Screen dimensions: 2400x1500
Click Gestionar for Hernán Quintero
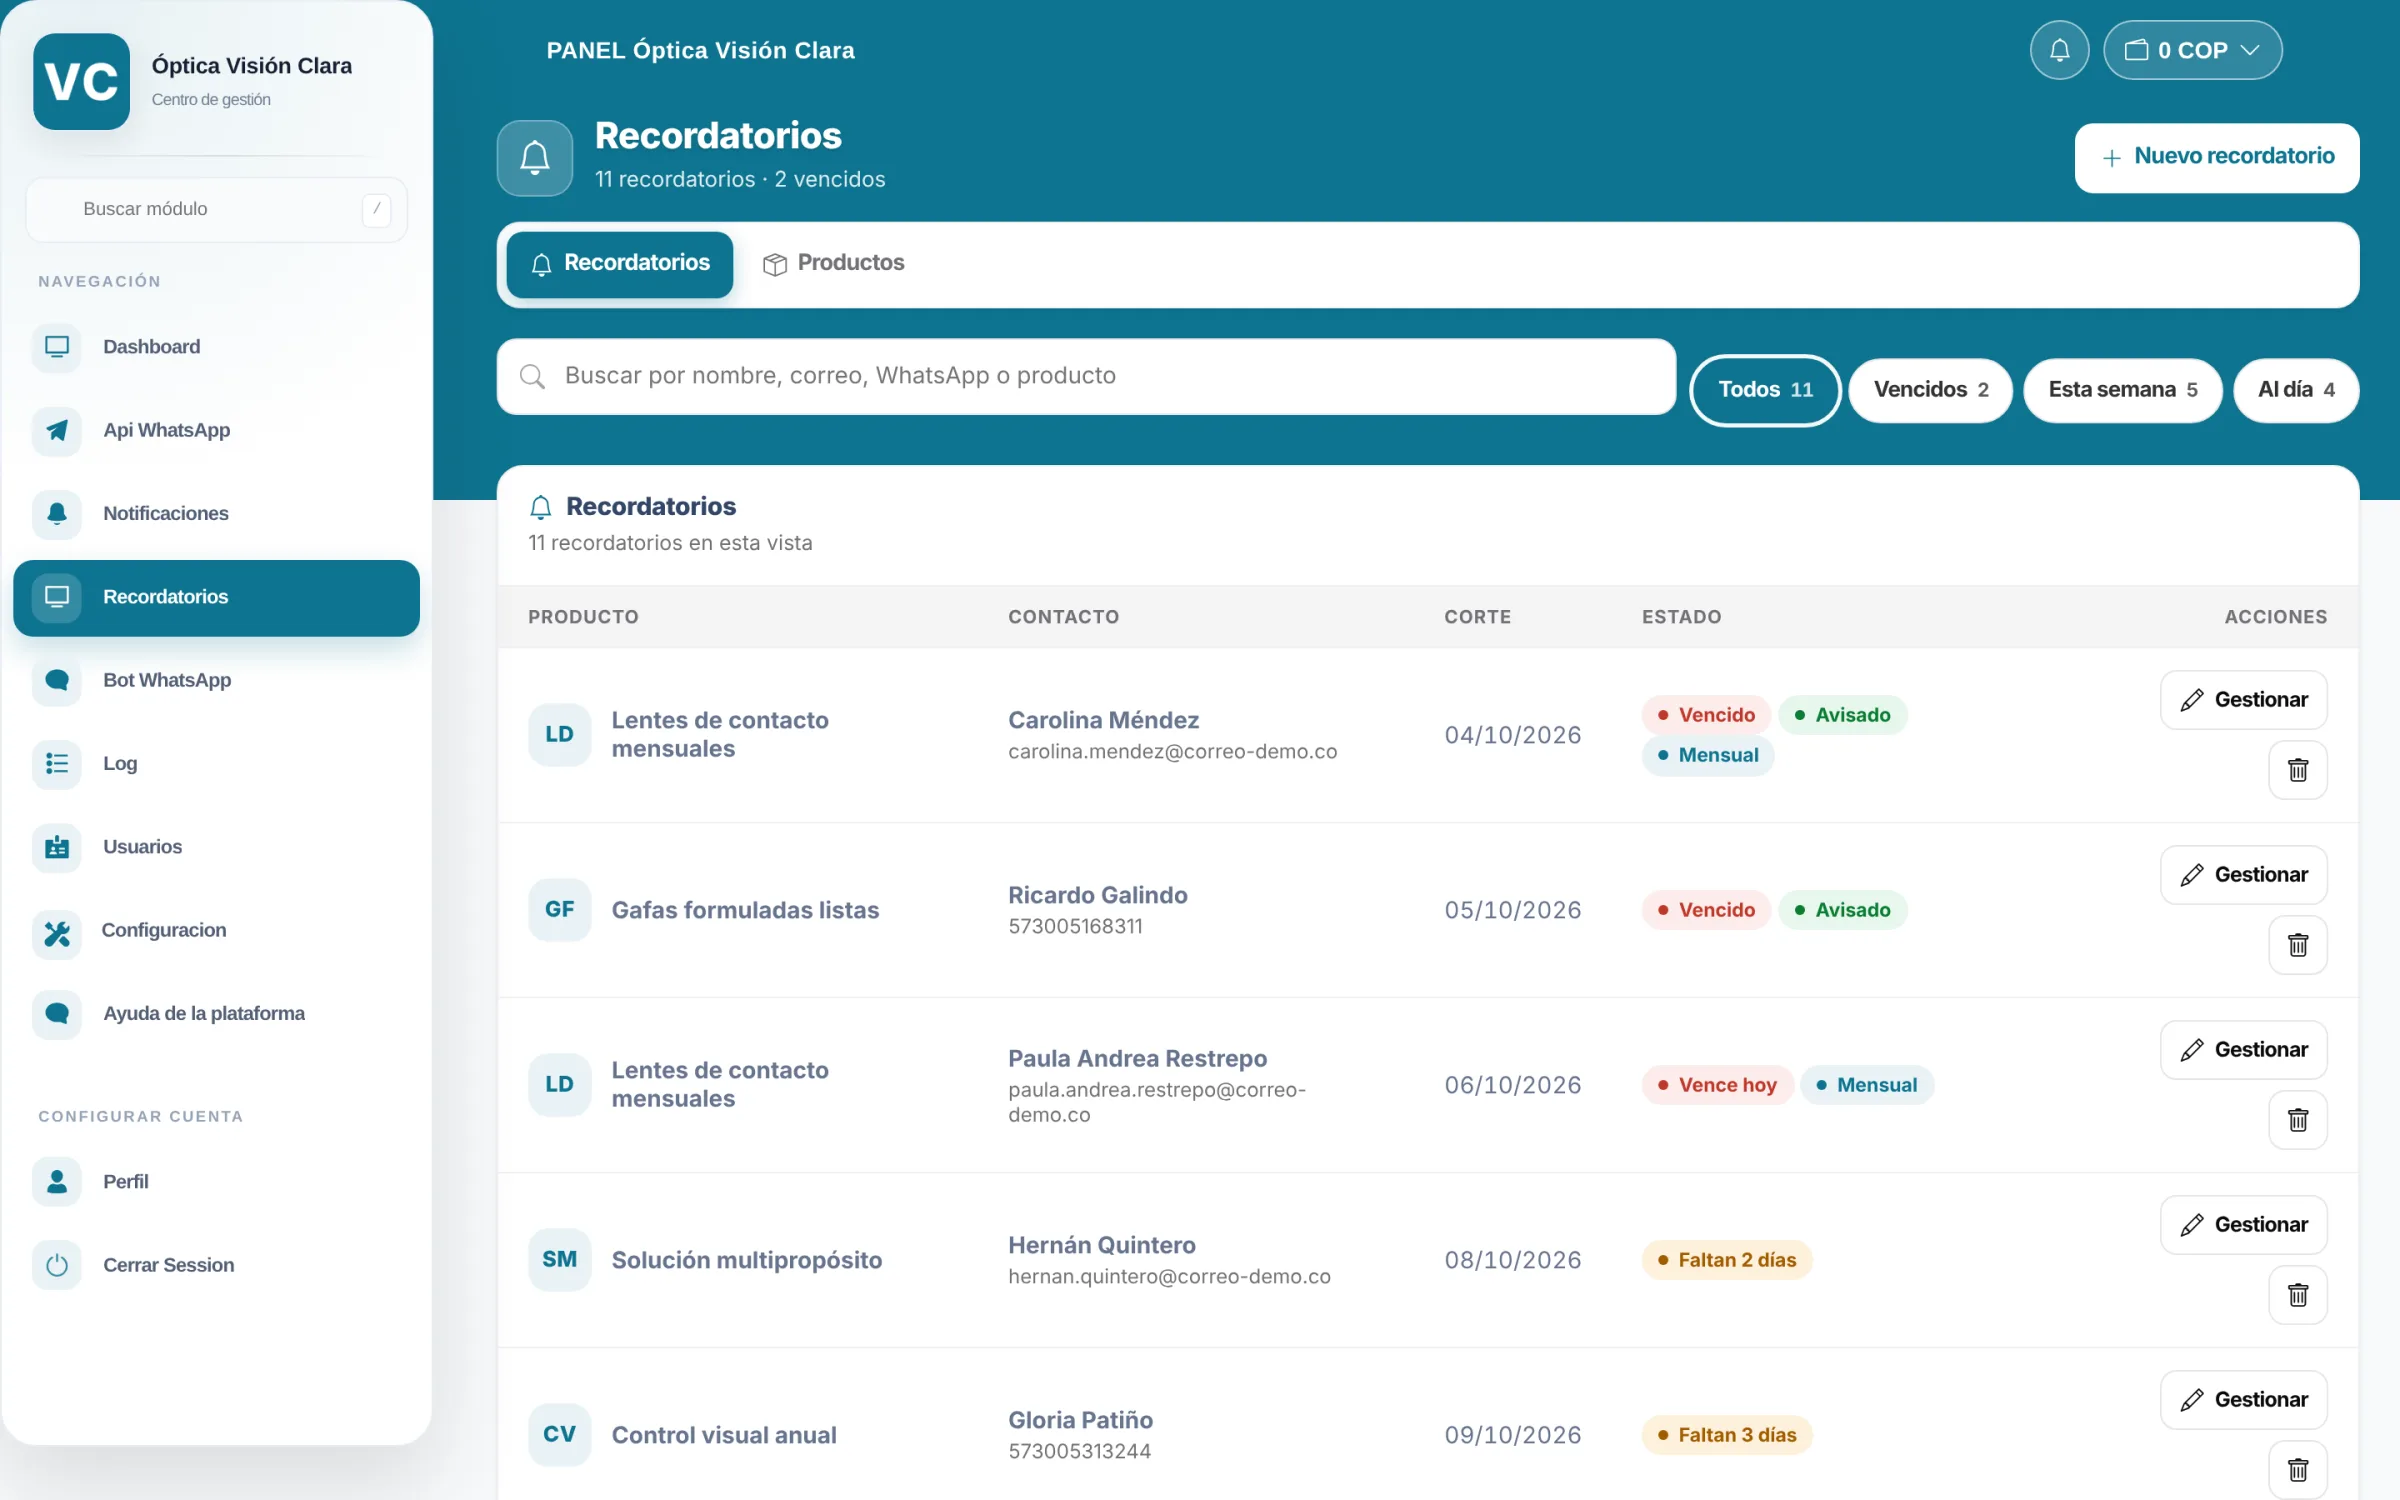point(2243,1225)
